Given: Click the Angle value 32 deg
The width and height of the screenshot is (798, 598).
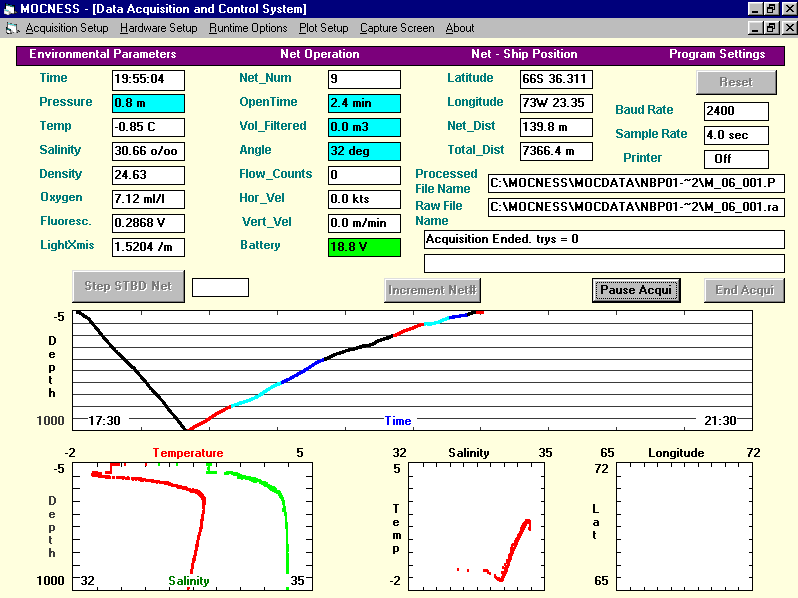Looking at the screenshot, I should [364, 151].
